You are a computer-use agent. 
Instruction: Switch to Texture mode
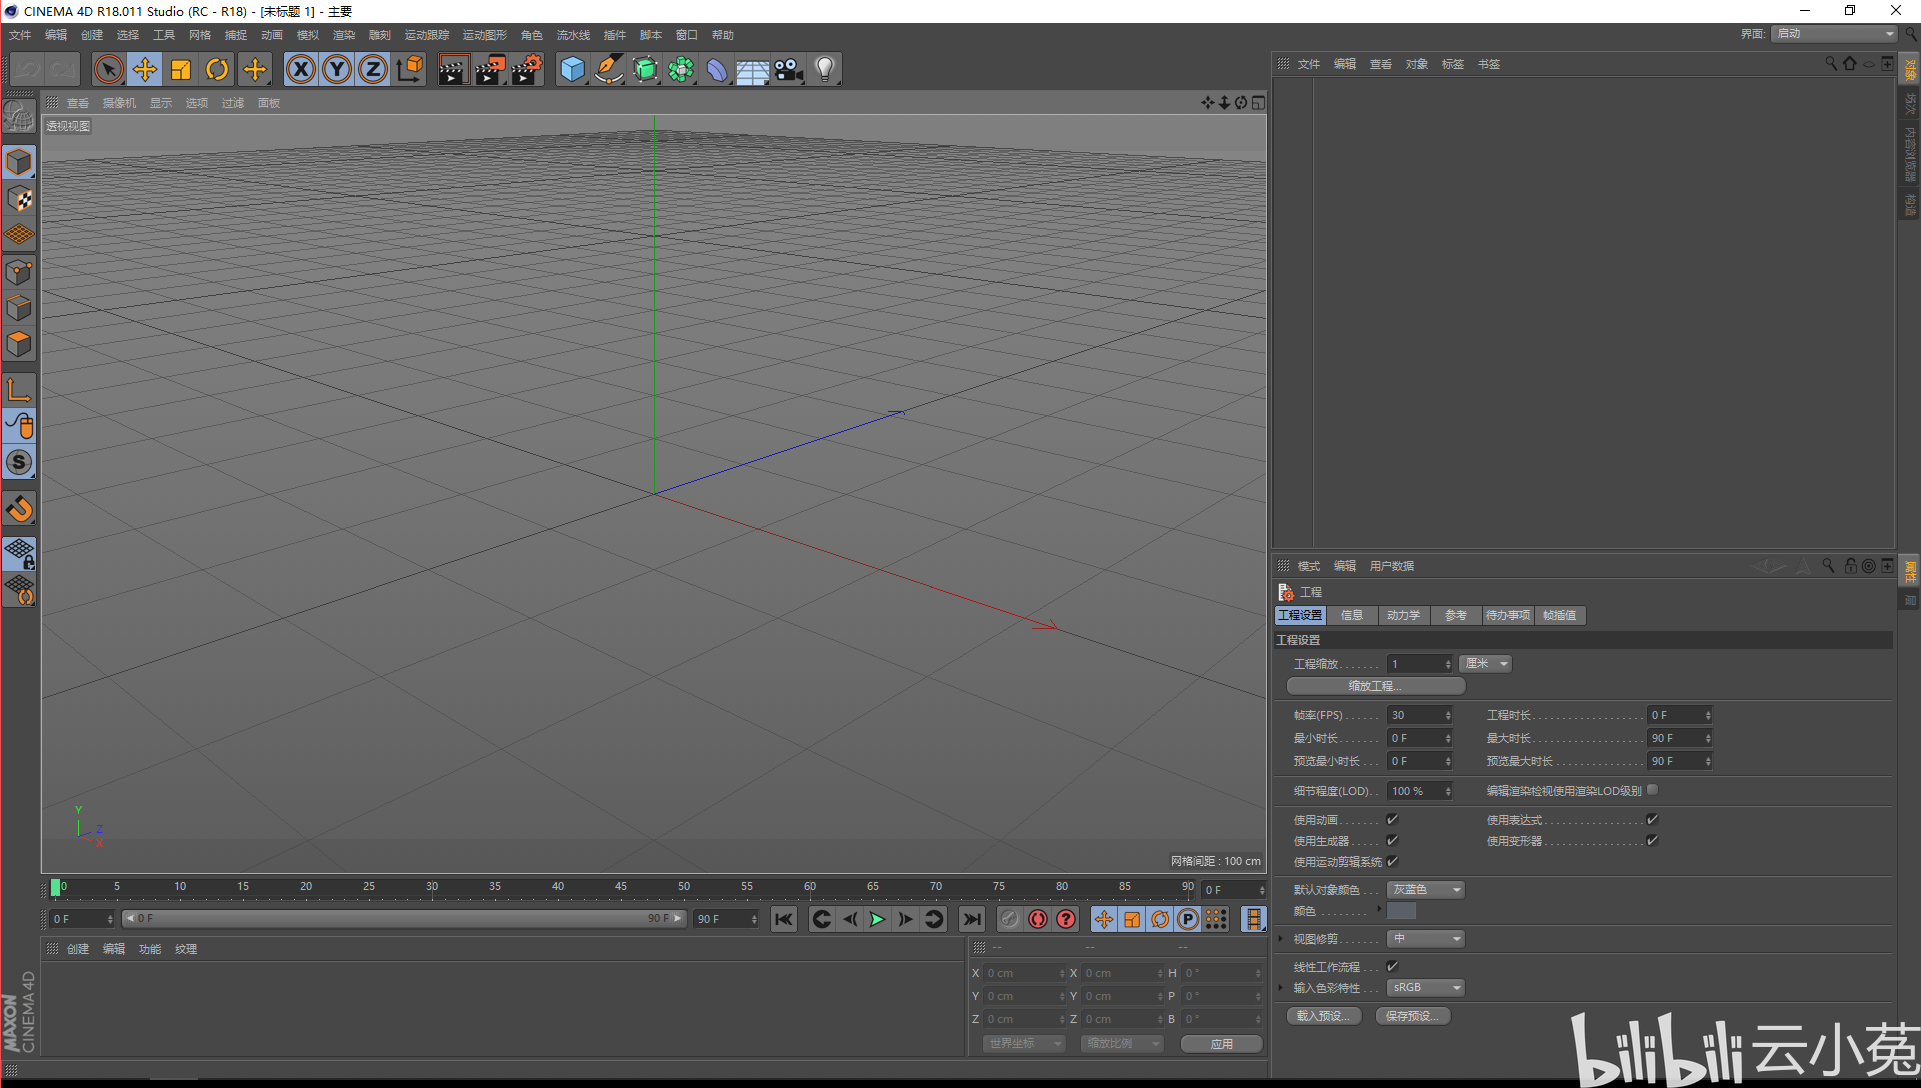tap(19, 199)
